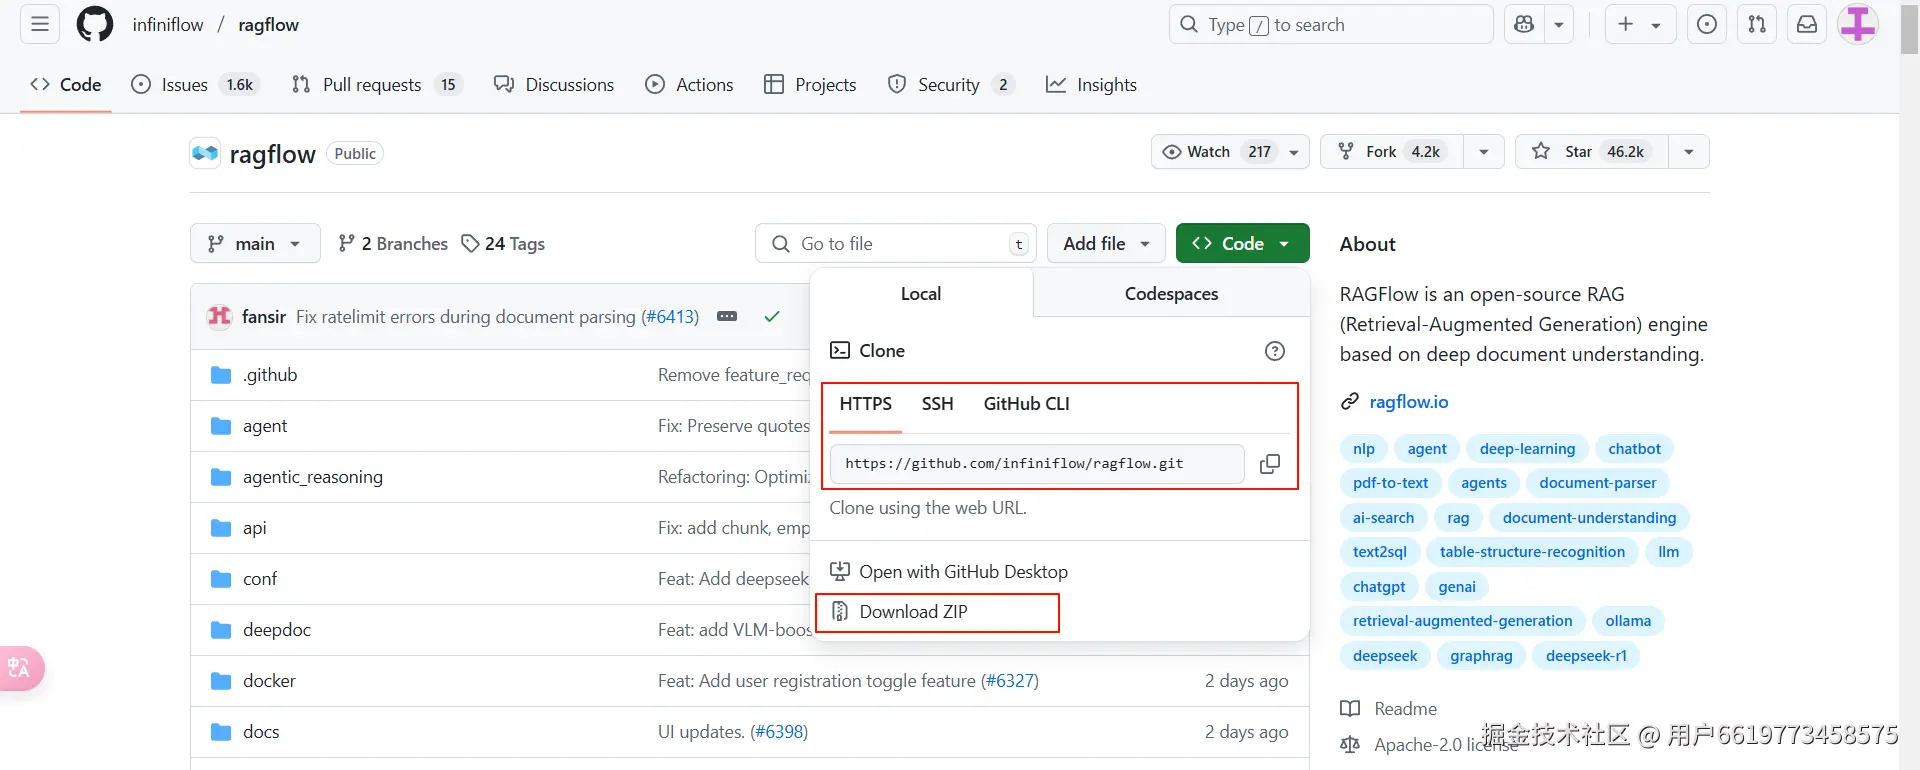1920x770 pixels.
Task: Select the GitHub CLI clone option
Action: [1027, 404]
